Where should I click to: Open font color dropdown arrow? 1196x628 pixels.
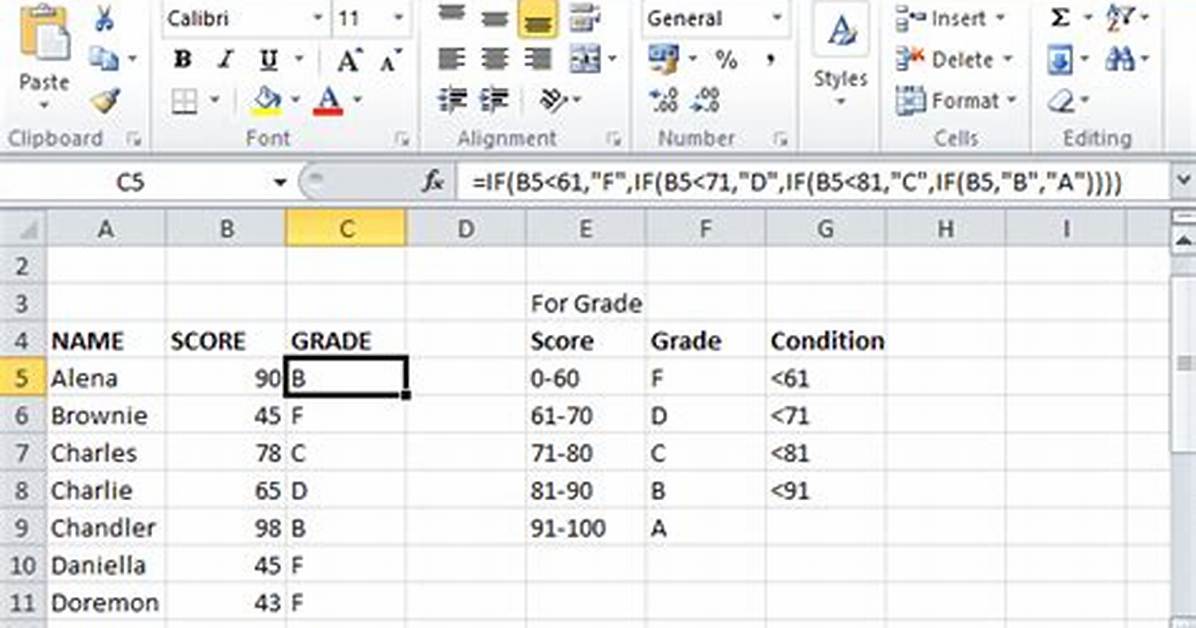pyautogui.click(x=357, y=99)
